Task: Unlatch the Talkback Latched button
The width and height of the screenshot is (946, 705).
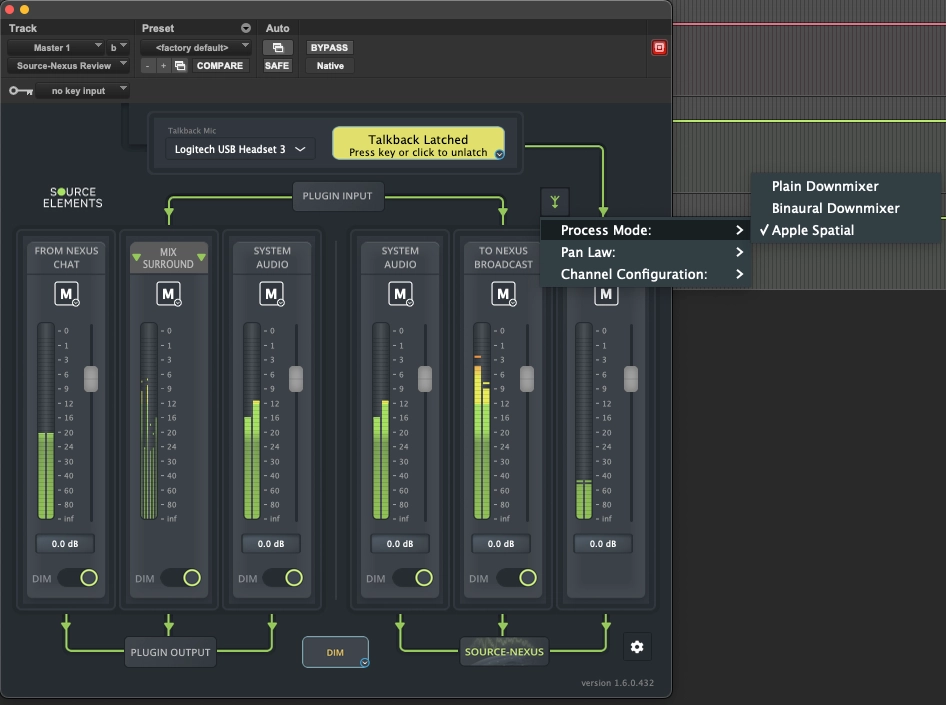Action: tap(418, 143)
